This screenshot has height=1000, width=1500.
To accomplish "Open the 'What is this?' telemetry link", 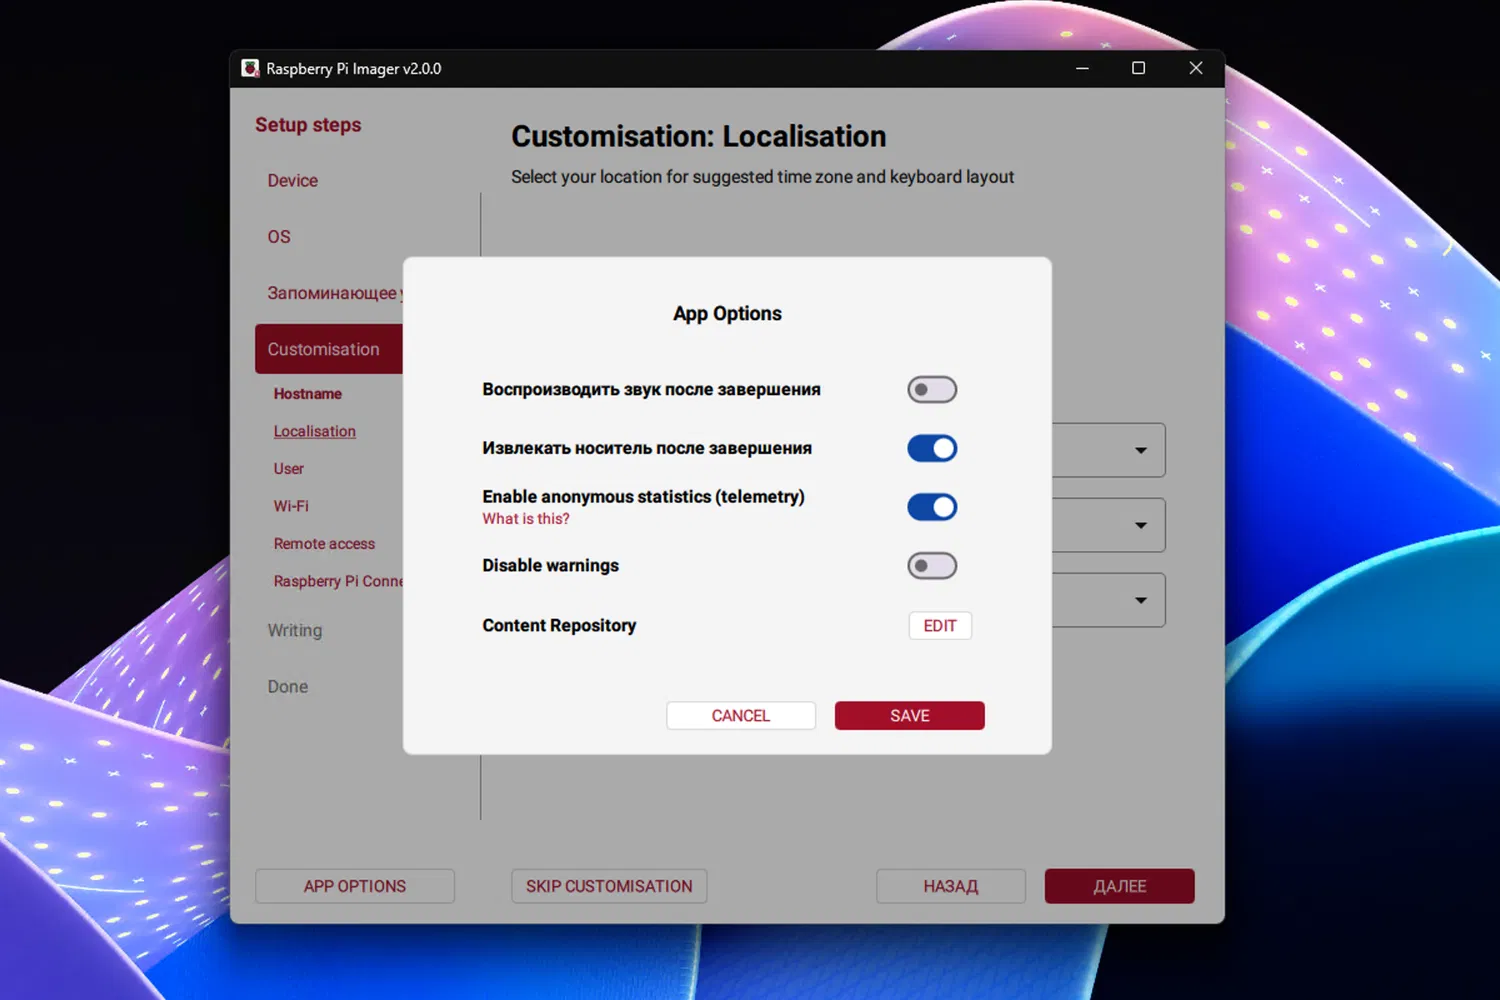I will [526, 519].
